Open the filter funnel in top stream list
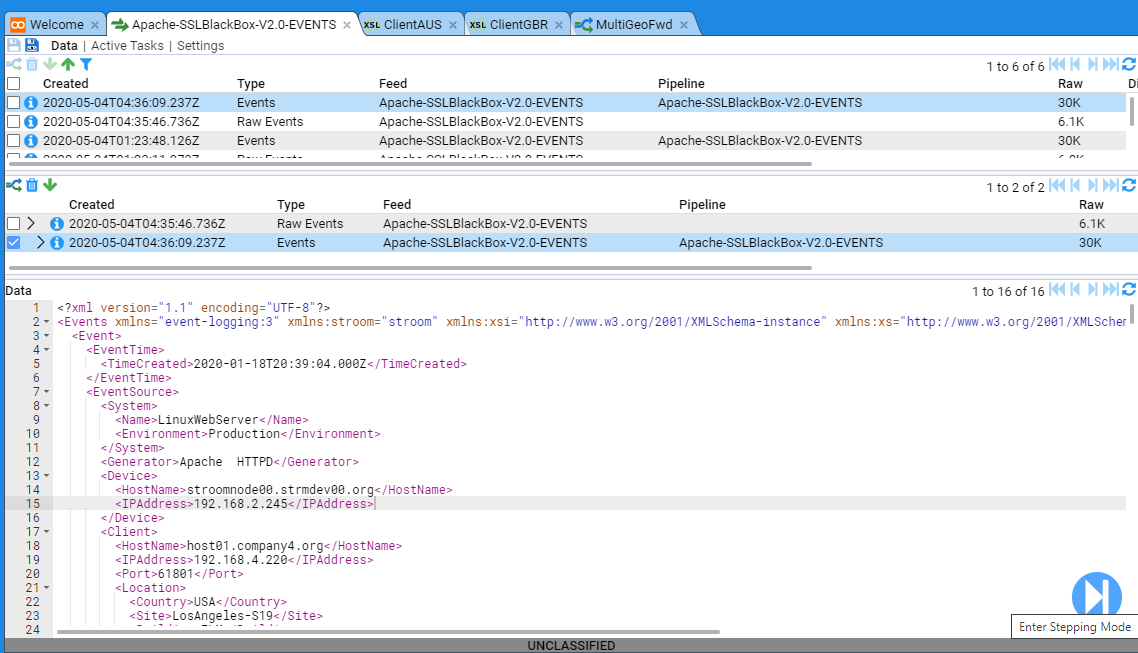Screen dimensions: 1138x653 pyautogui.click(x=86, y=65)
